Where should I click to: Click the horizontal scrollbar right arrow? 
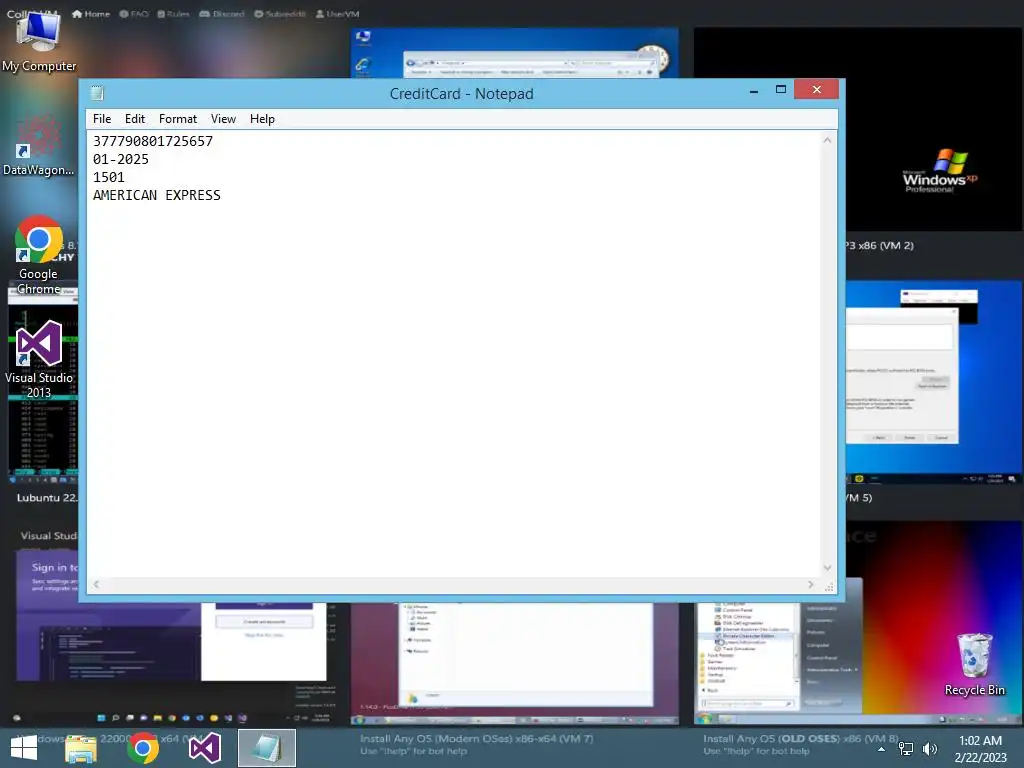(x=810, y=584)
